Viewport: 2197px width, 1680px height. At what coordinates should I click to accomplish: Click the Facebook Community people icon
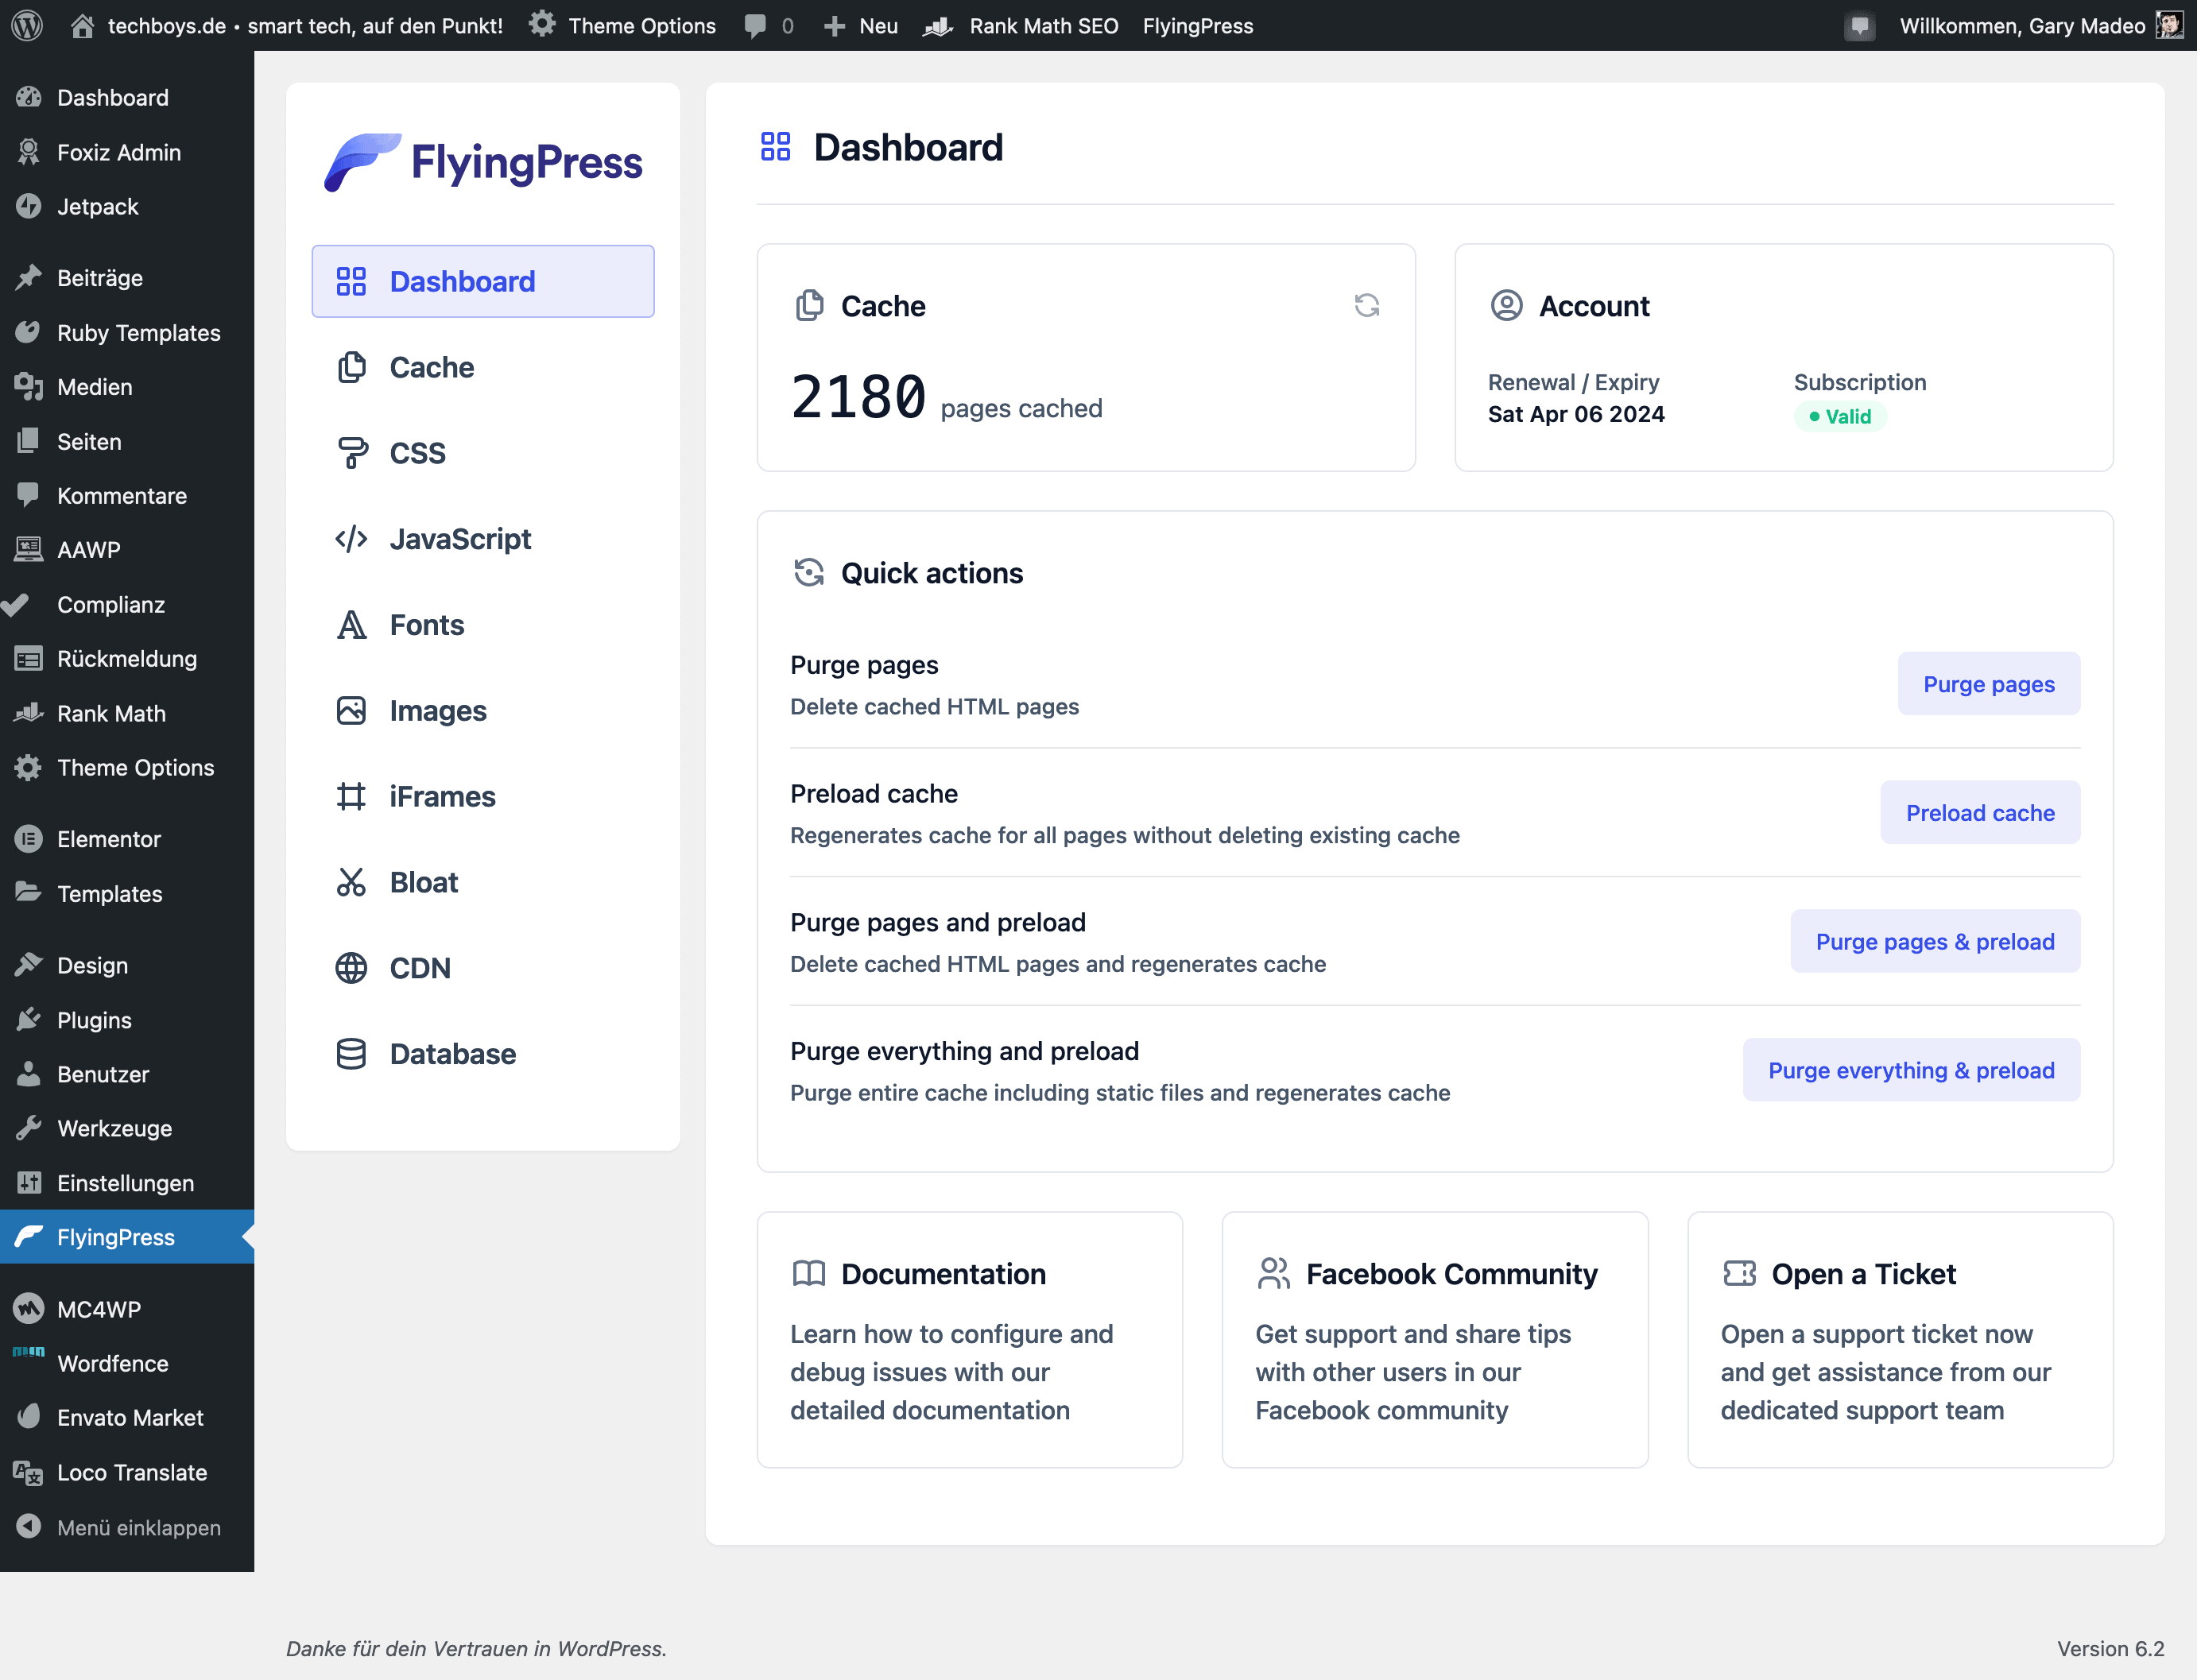pyautogui.click(x=1273, y=1274)
